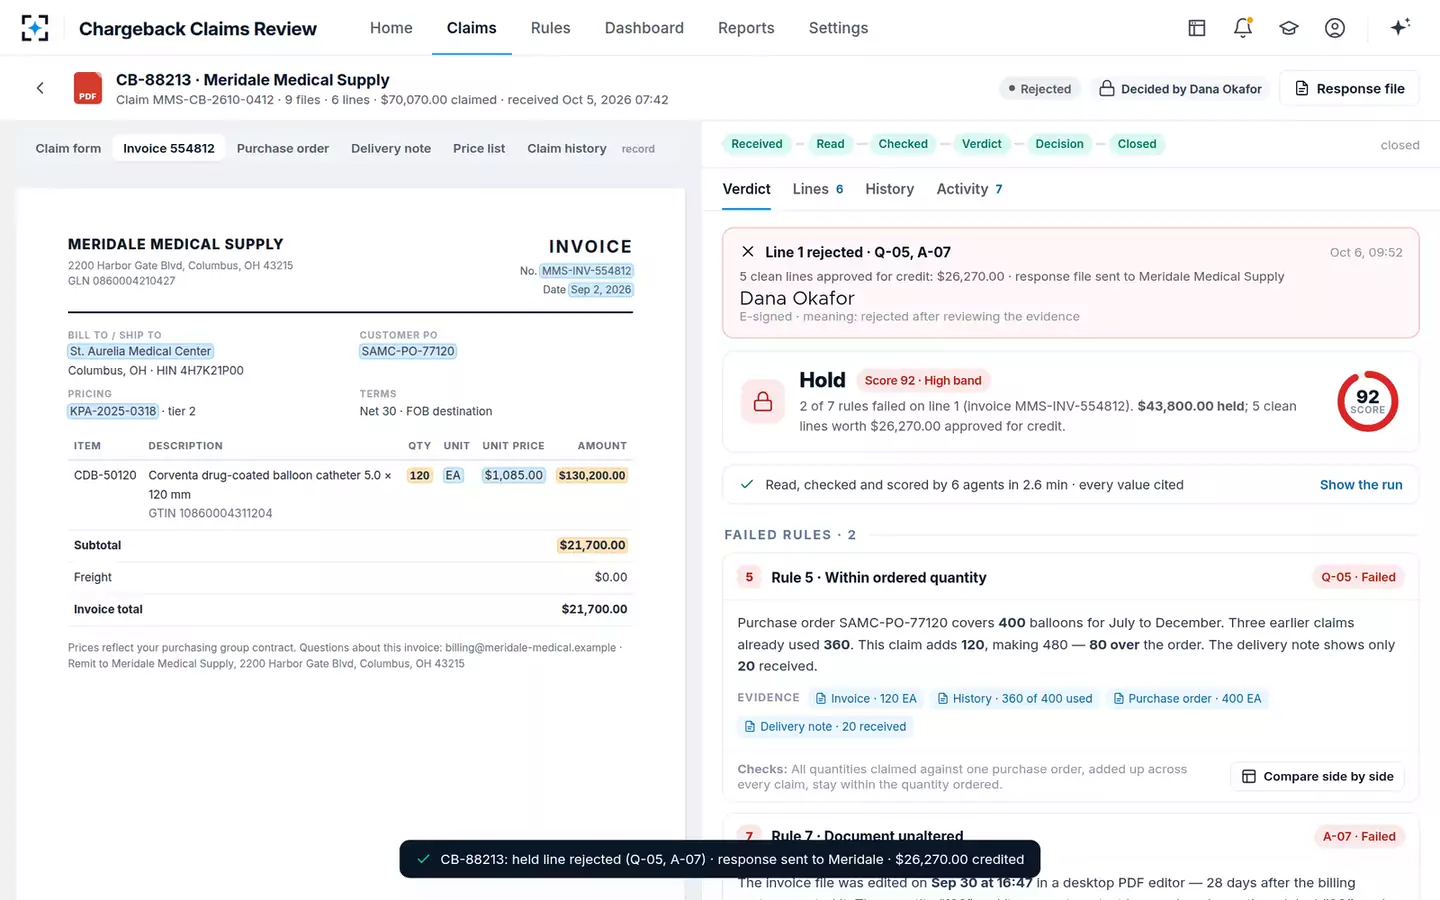
Task: Open the Rules menu
Action: pyautogui.click(x=550, y=28)
